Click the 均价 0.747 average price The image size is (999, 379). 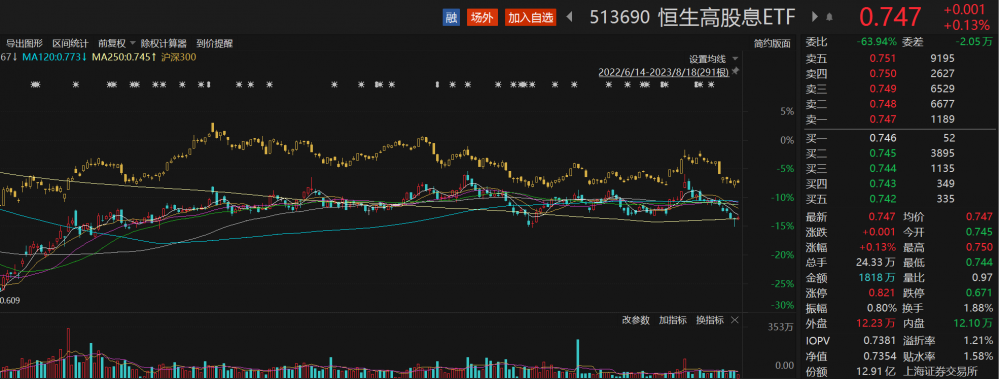pos(980,217)
